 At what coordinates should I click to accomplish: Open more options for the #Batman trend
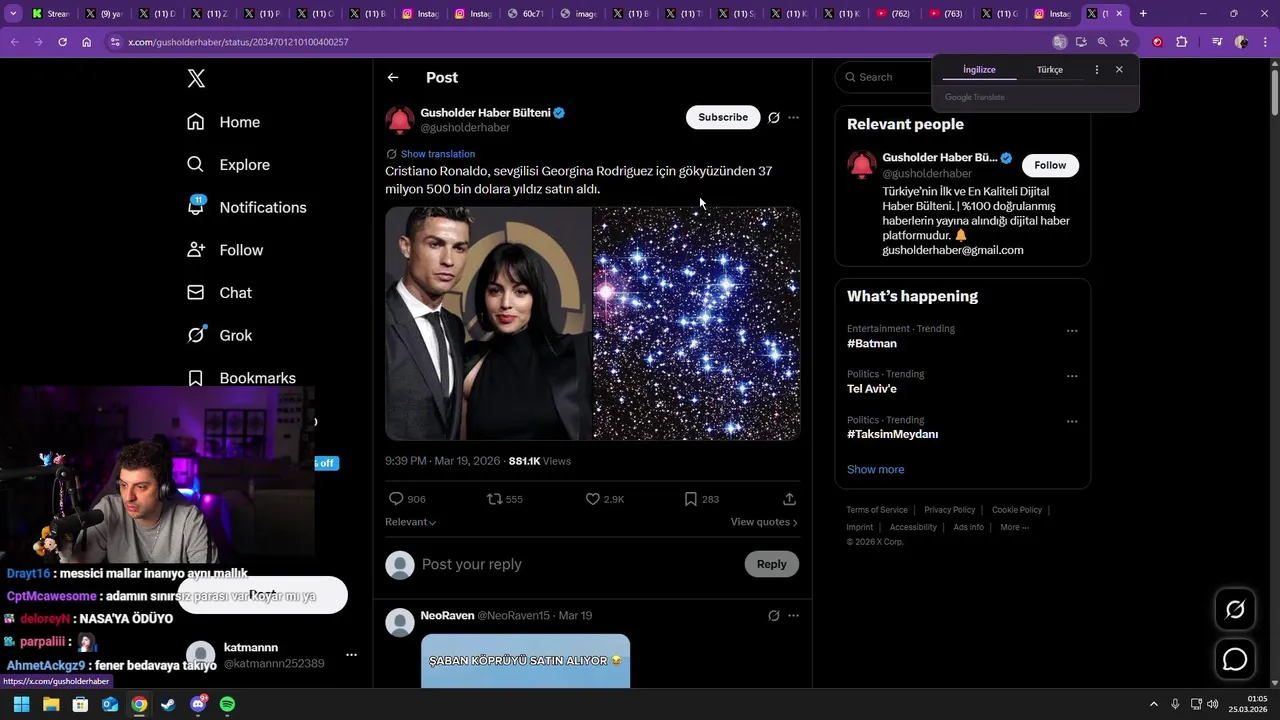1072,331
